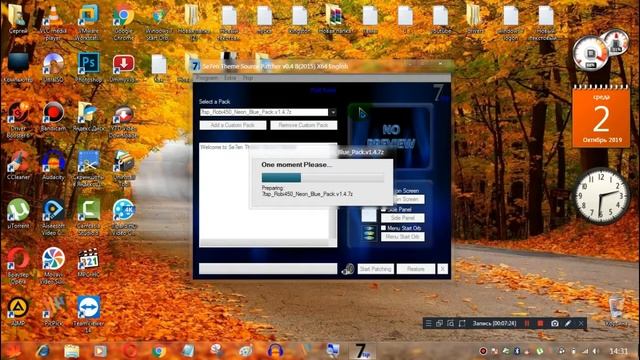Open the µTorrent desktop shortcut
Image resolution: width=640 pixels, height=360 pixels.
point(18,213)
